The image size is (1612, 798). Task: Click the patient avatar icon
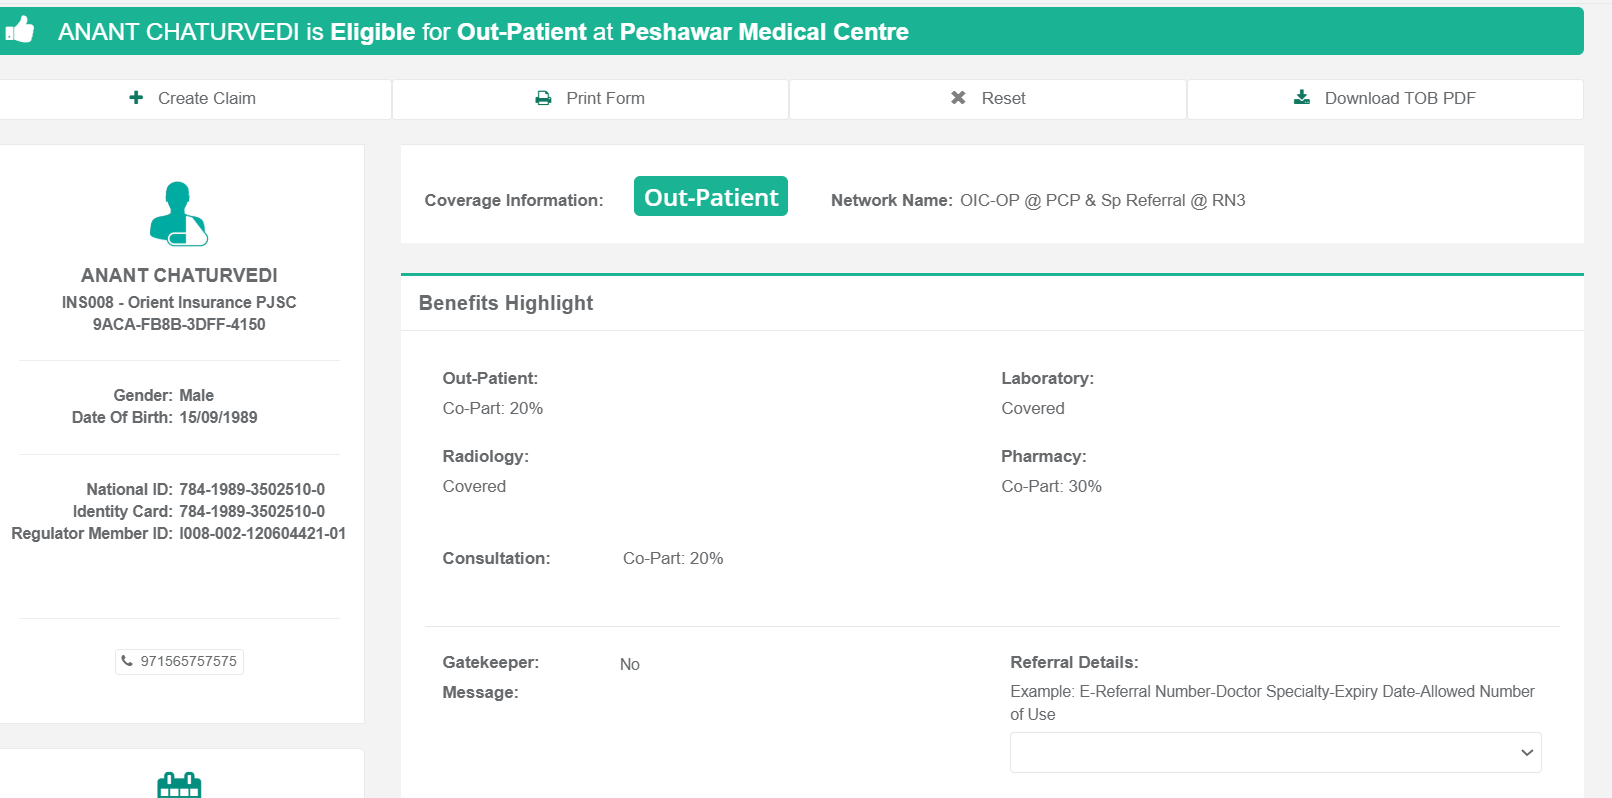point(179,213)
